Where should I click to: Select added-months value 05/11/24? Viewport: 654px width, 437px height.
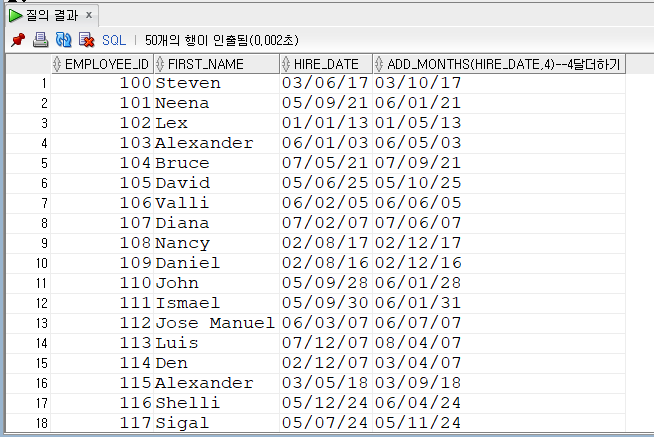[499, 423]
